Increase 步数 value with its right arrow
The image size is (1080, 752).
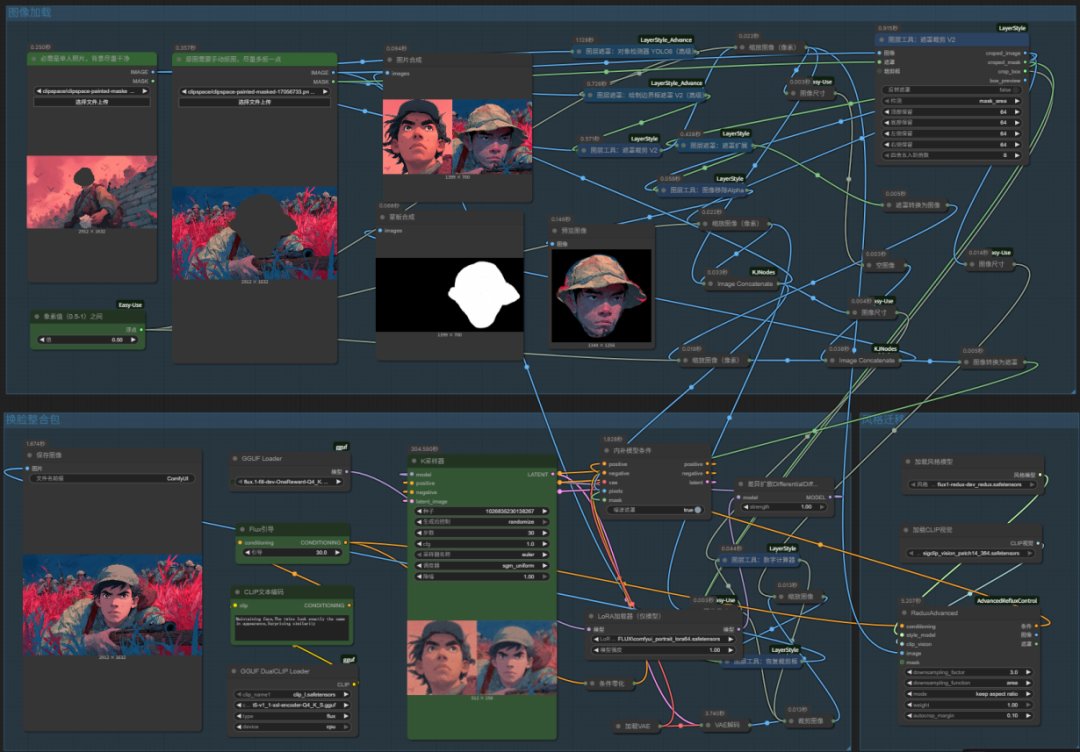click(546, 533)
